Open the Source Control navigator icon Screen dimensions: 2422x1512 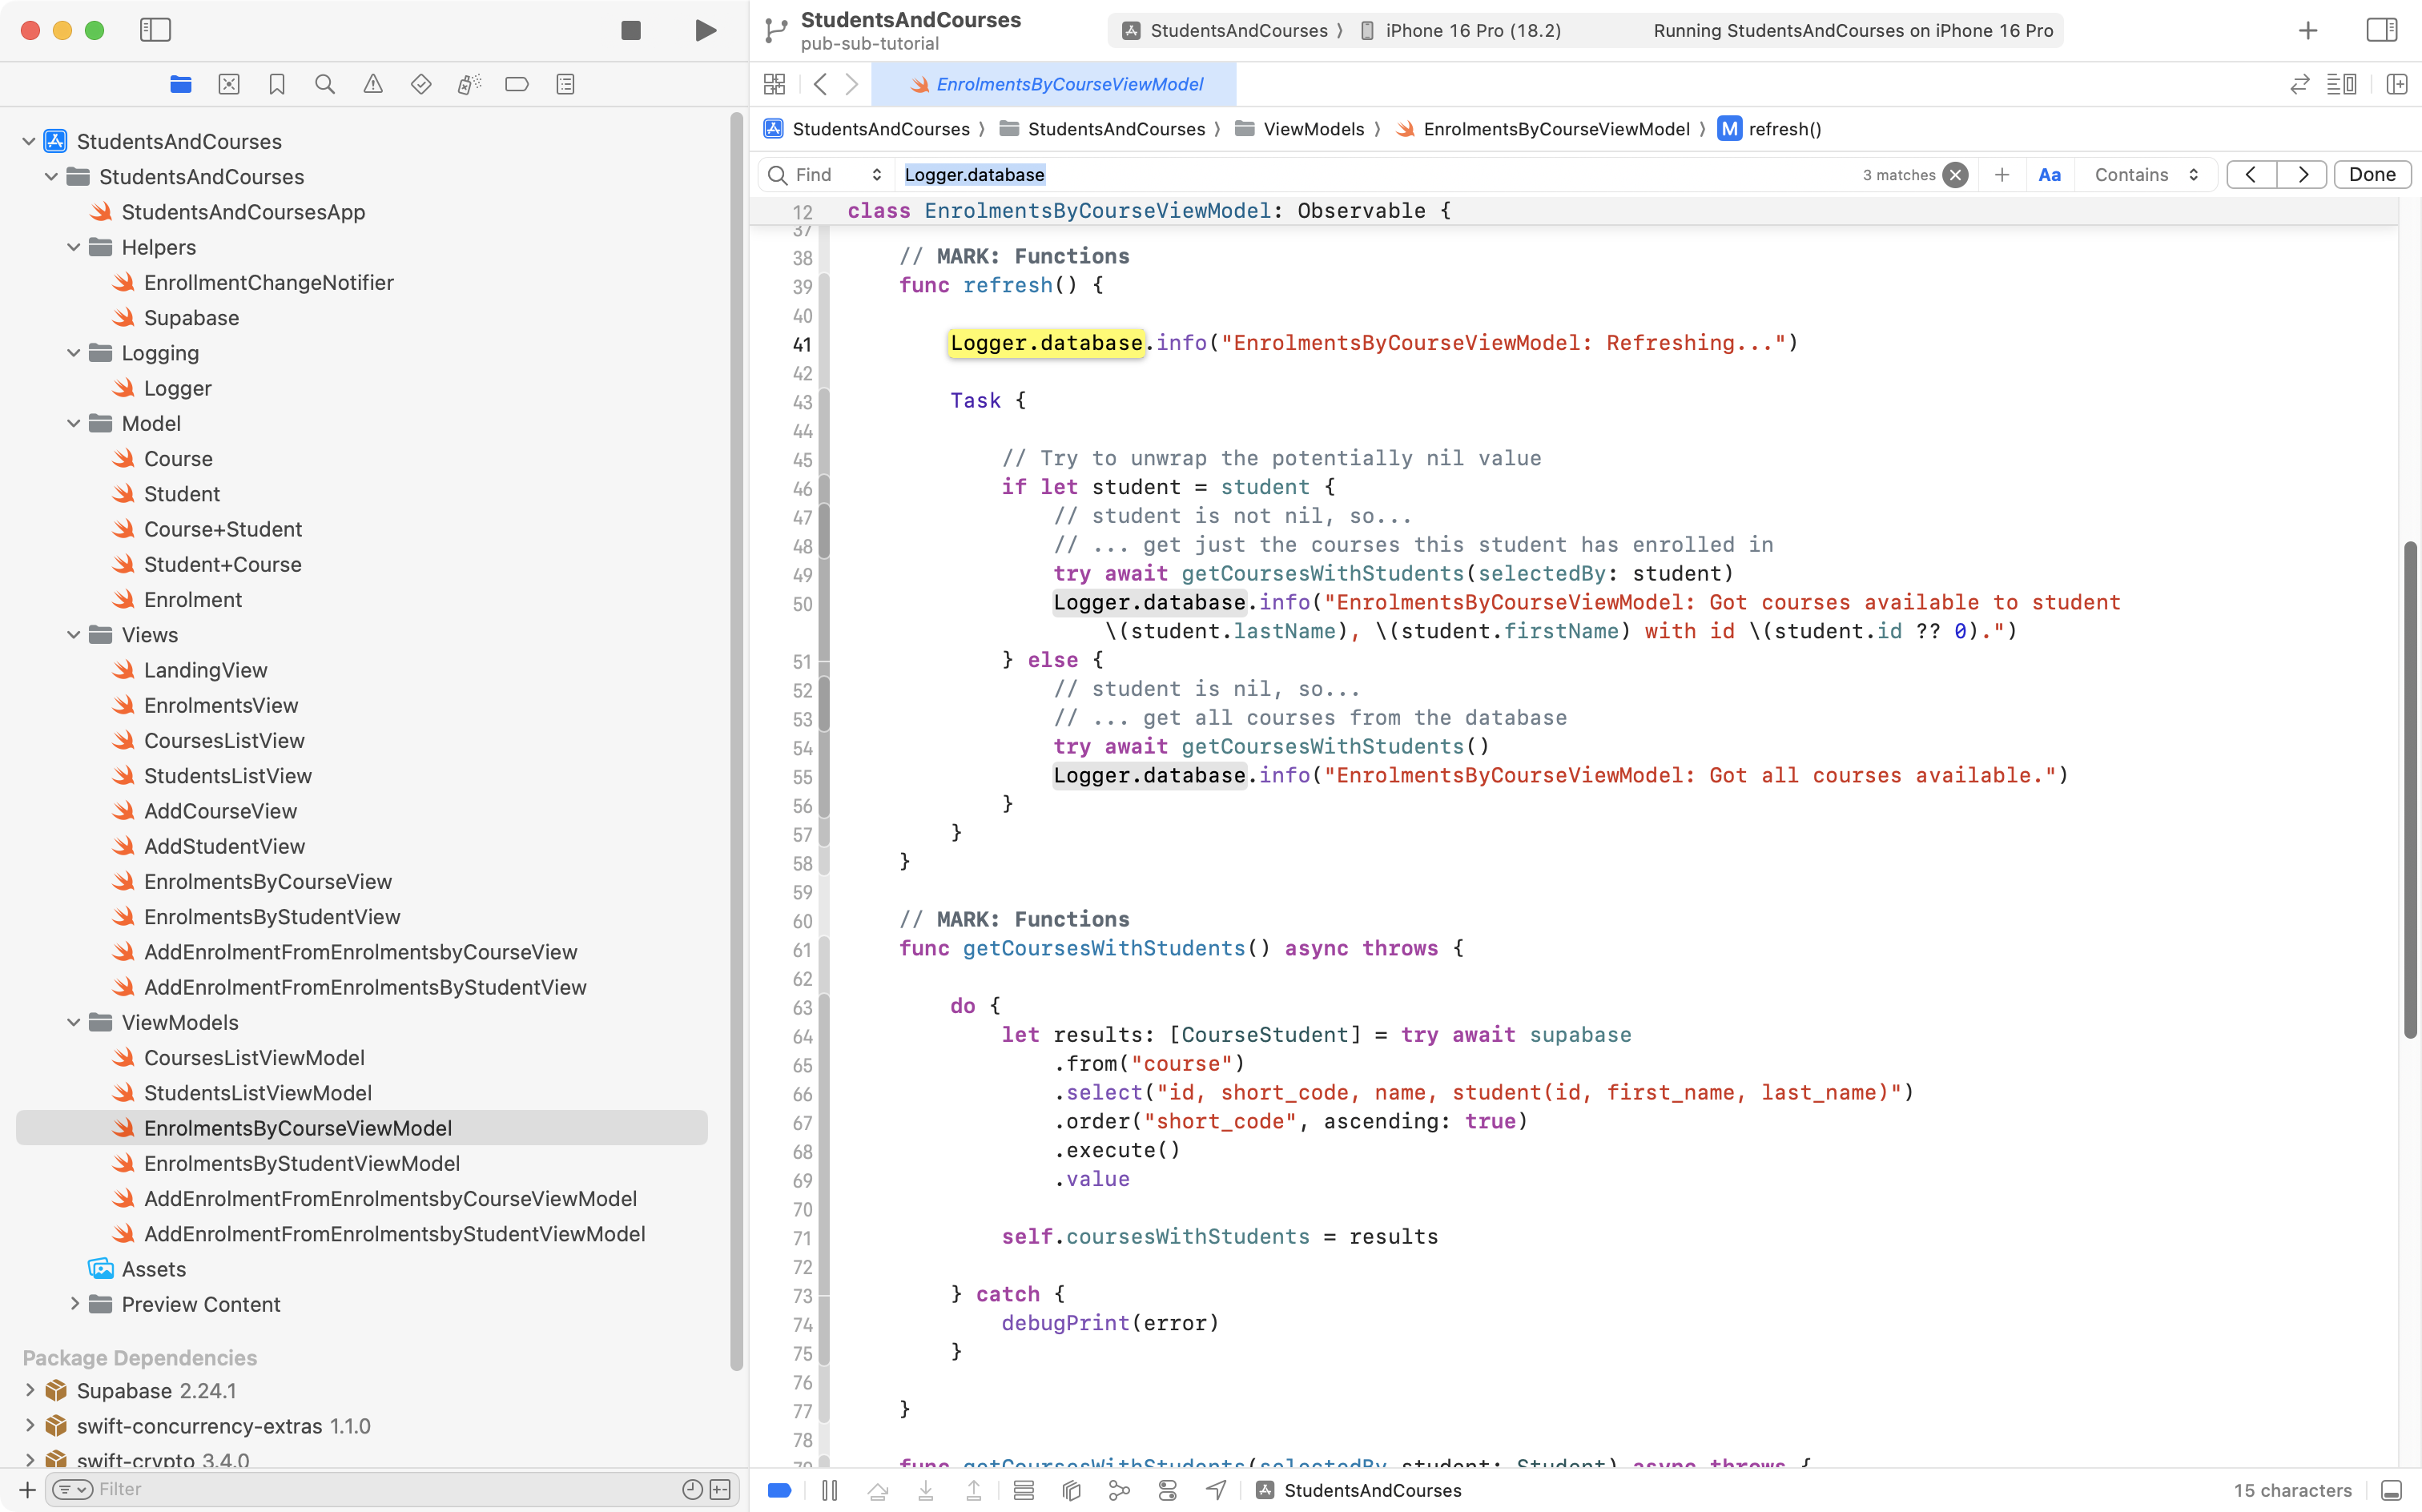coord(229,84)
